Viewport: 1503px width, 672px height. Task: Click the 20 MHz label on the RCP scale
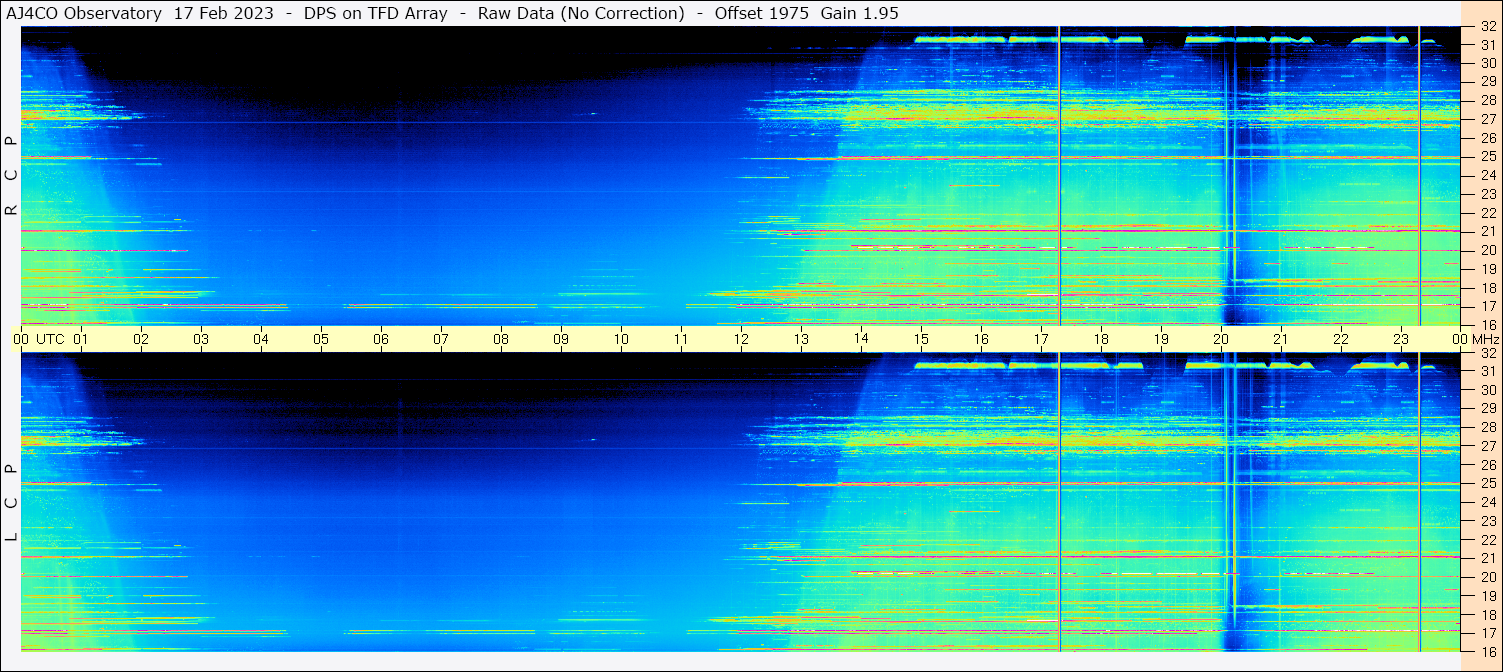click(x=1486, y=250)
